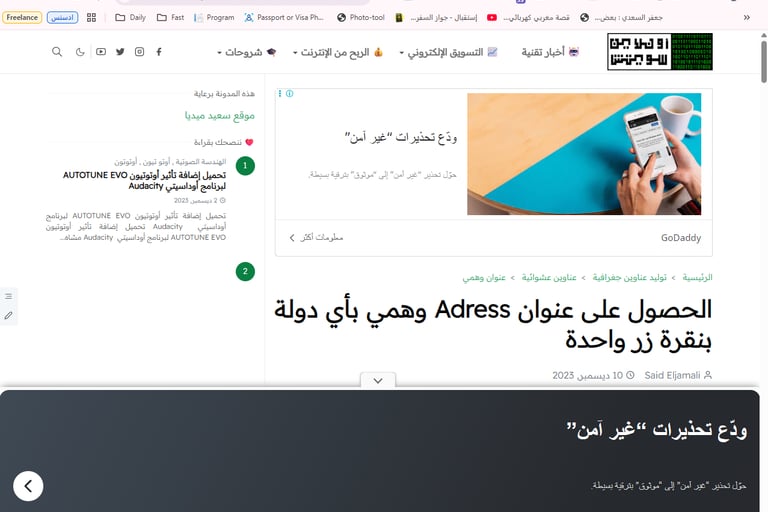Image resolution: width=768 pixels, height=512 pixels.
Task: Click the pencil edit sidebar icon
Action: tap(8, 316)
